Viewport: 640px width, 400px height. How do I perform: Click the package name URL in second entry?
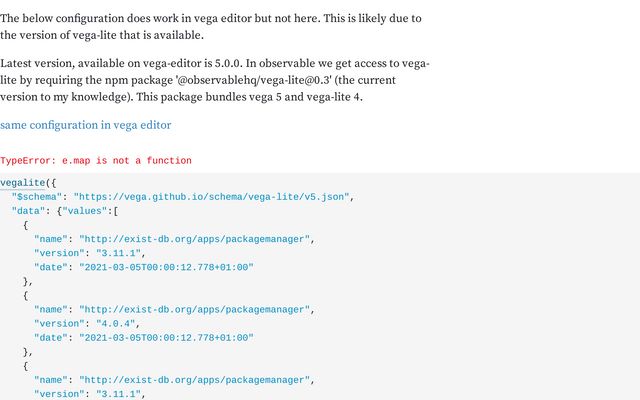[x=197, y=310]
